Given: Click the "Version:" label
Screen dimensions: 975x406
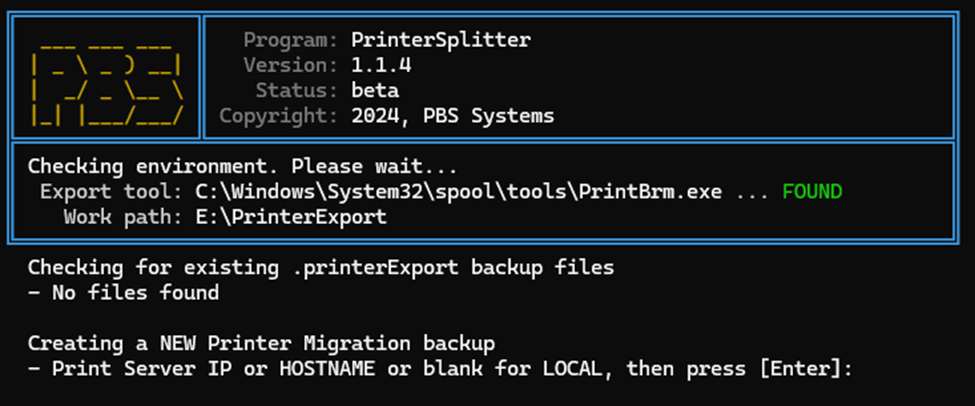Looking at the screenshot, I should [290, 66].
